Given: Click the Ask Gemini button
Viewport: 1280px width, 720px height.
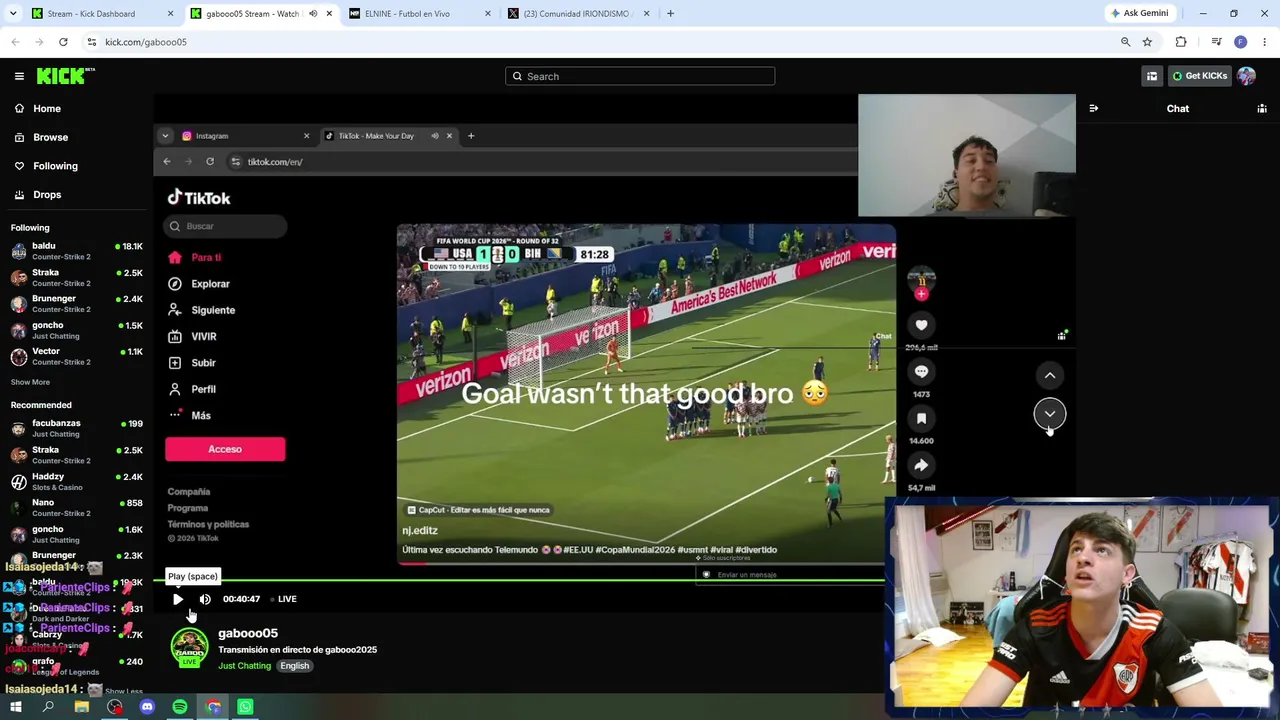Looking at the screenshot, I should pyautogui.click(x=1139, y=14).
